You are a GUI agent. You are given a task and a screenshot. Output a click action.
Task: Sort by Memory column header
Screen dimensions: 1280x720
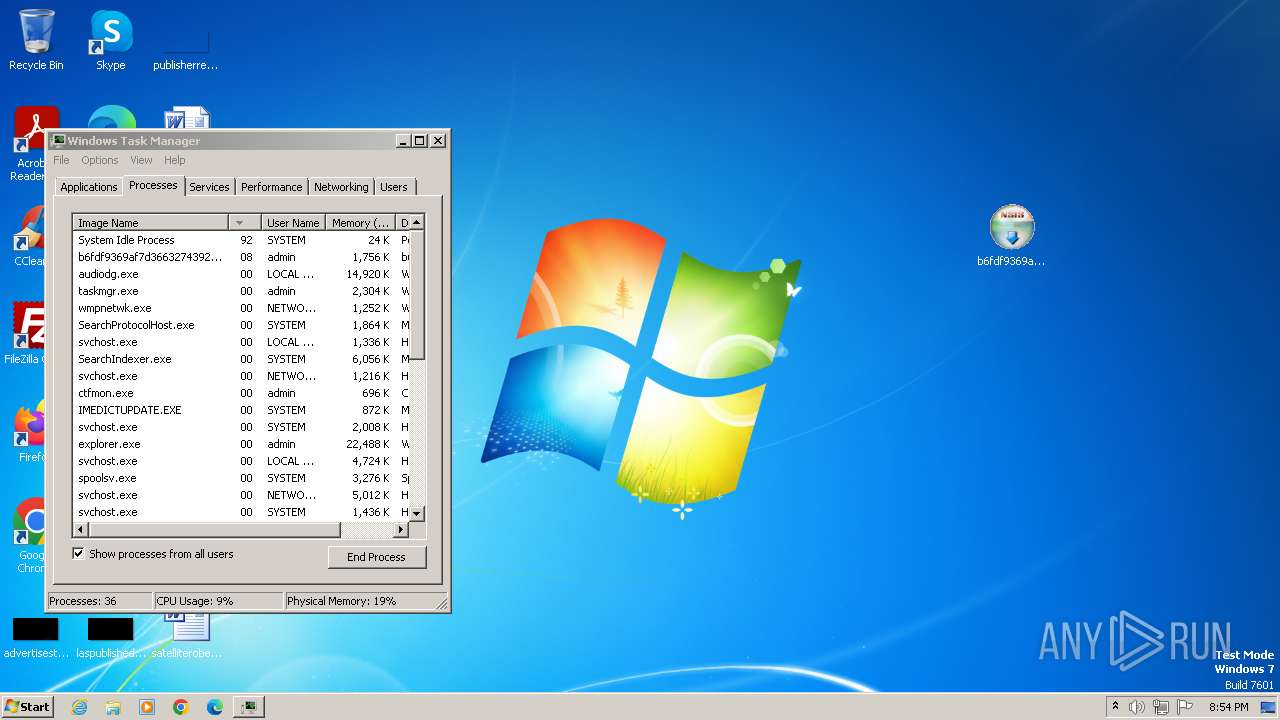click(x=360, y=222)
